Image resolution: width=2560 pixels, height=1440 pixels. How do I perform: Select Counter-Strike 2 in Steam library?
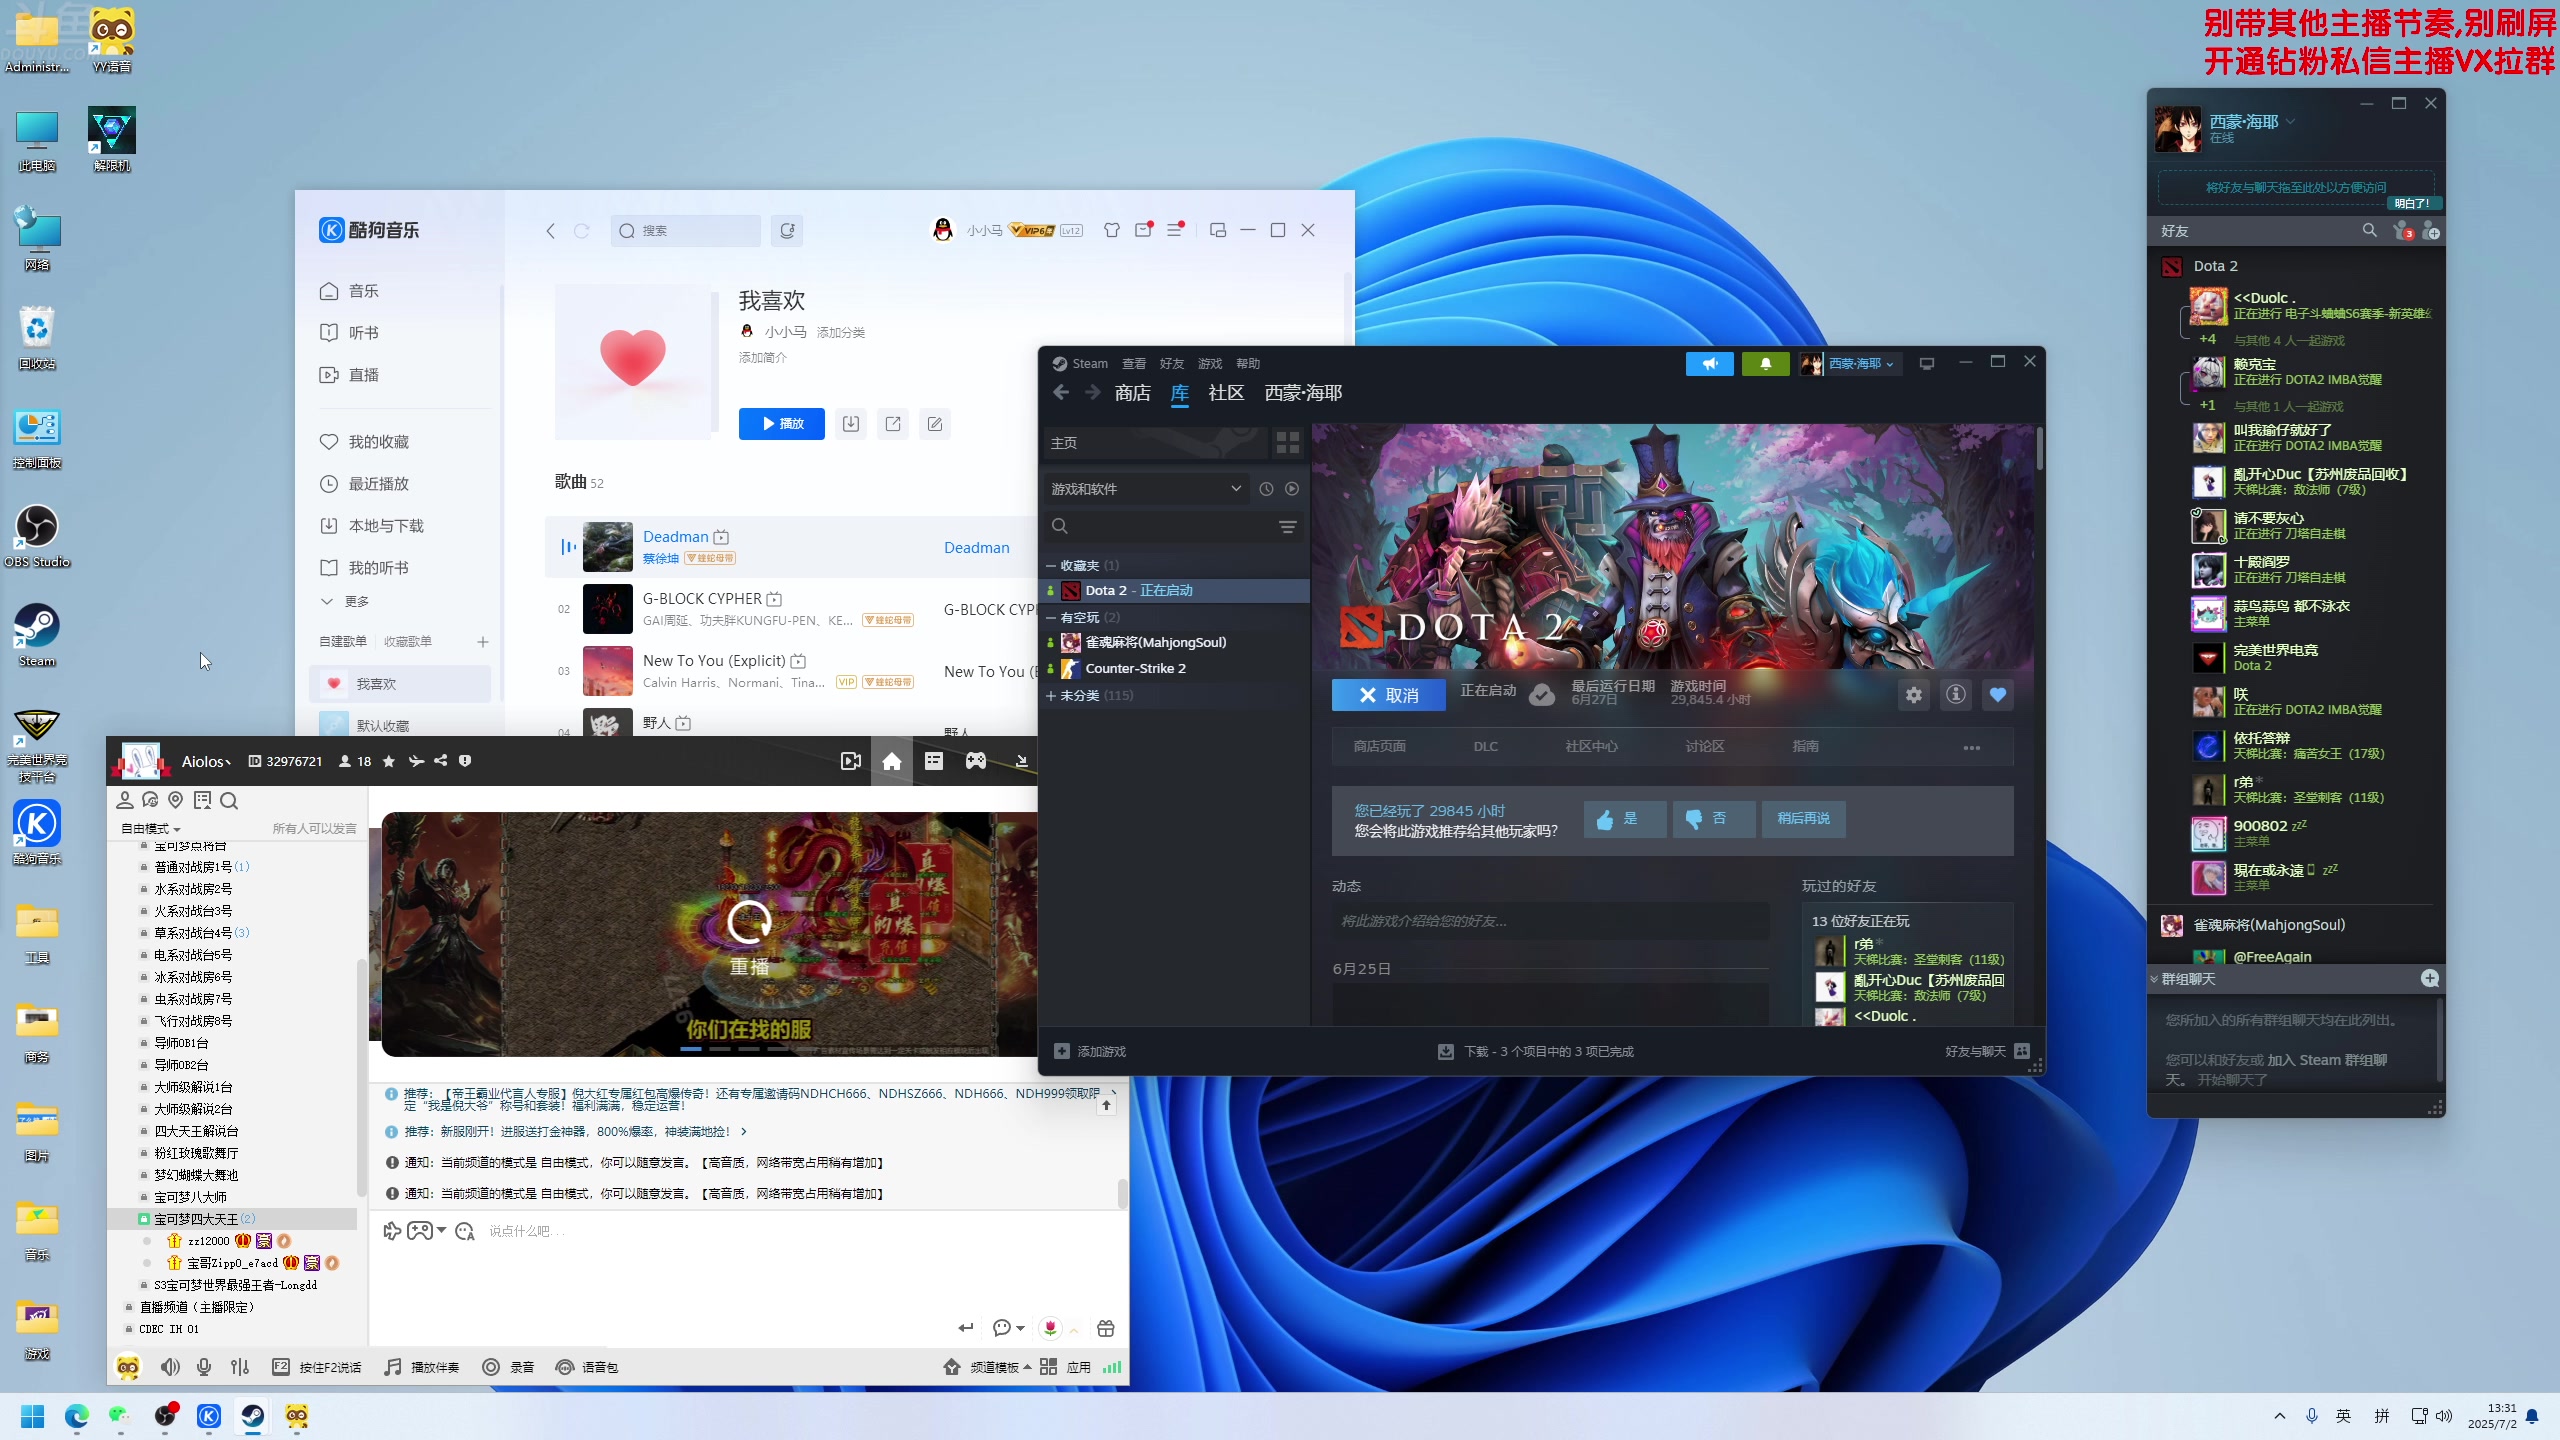pyautogui.click(x=1136, y=669)
